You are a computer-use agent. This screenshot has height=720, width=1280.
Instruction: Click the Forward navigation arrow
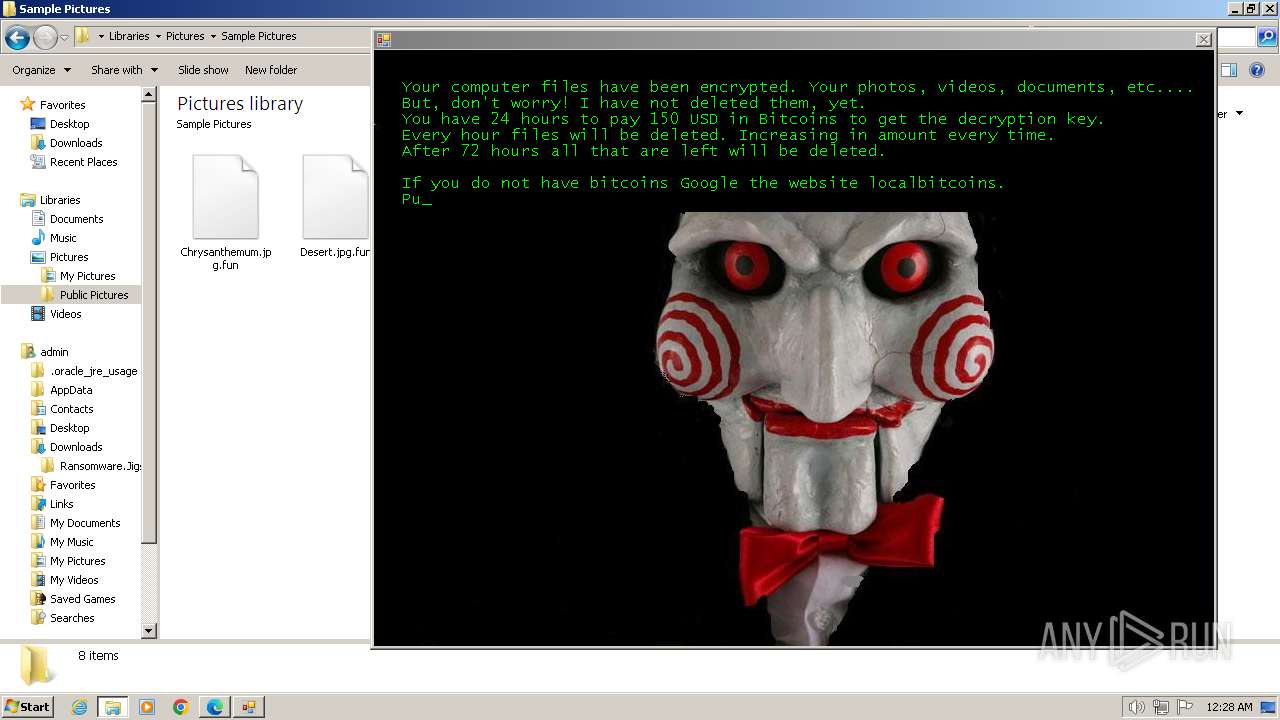coord(45,38)
